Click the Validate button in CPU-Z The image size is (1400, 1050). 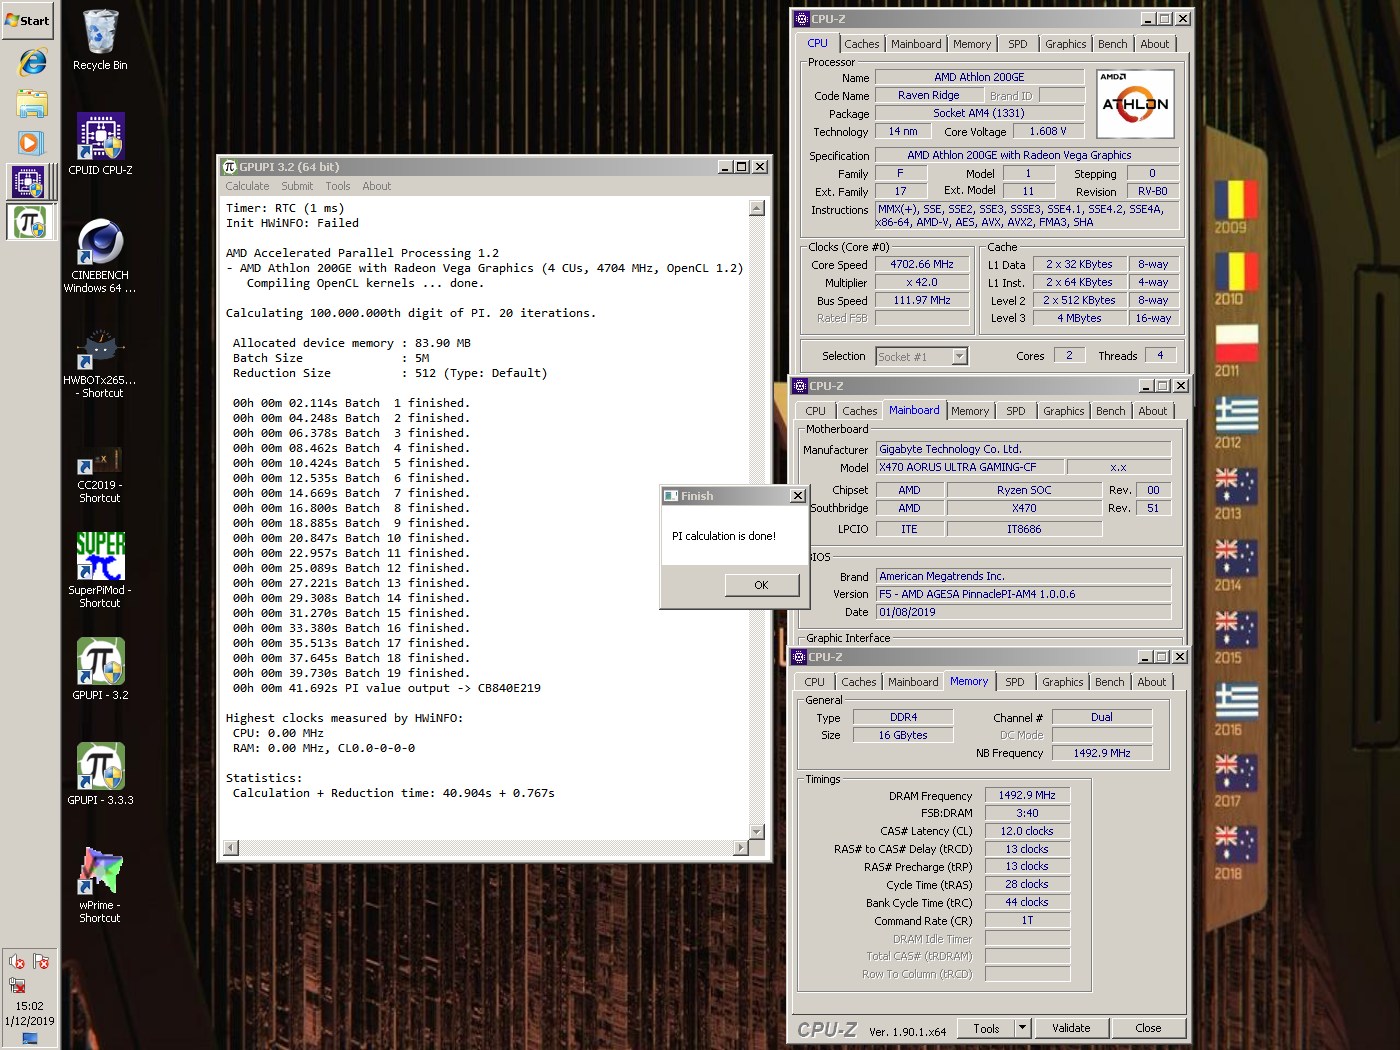click(x=1071, y=1028)
